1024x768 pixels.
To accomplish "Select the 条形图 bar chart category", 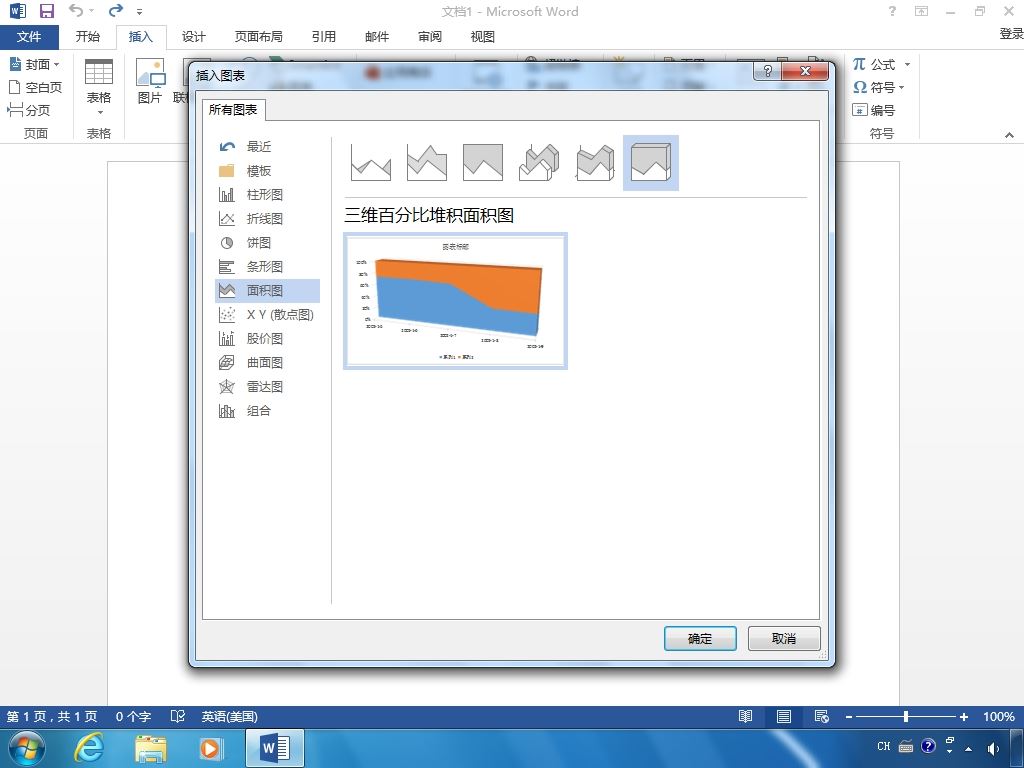I will pyautogui.click(x=267, y=266).
